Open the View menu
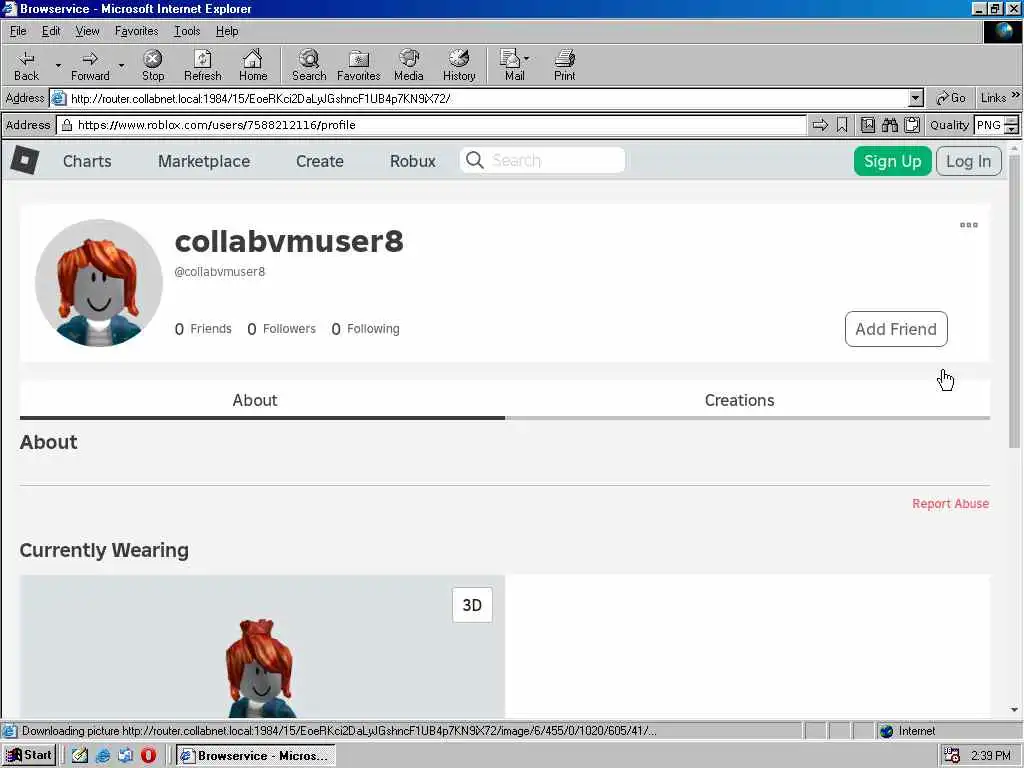 point(87,31)
